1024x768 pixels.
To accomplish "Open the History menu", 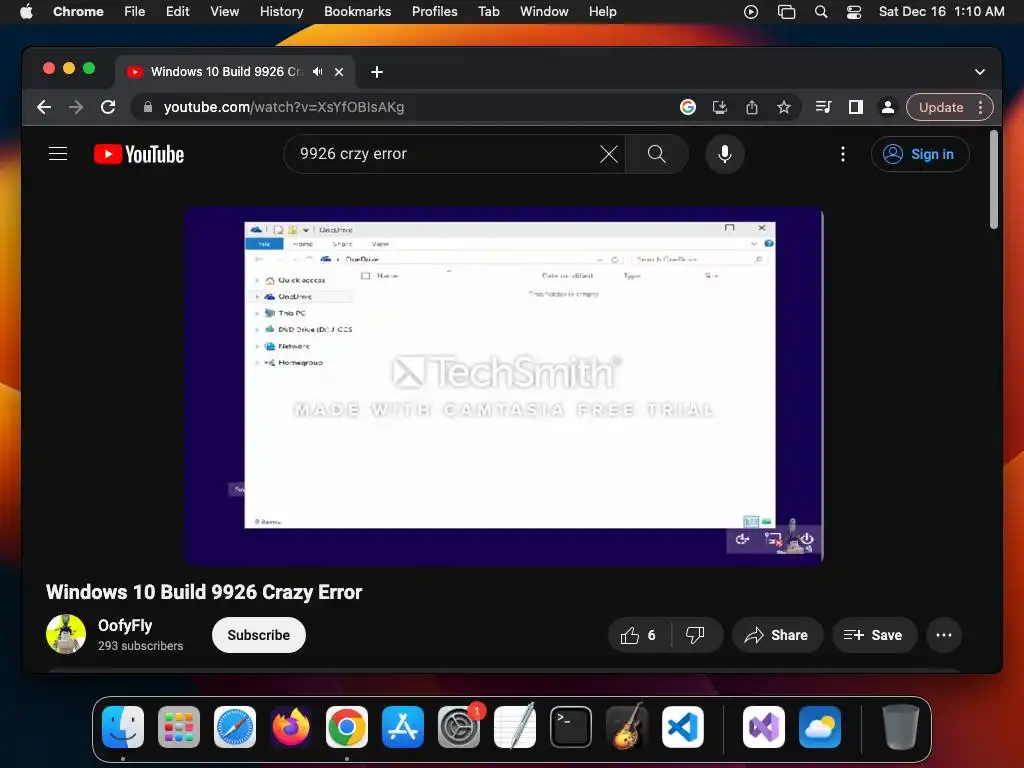I will [x=281, y=12].
